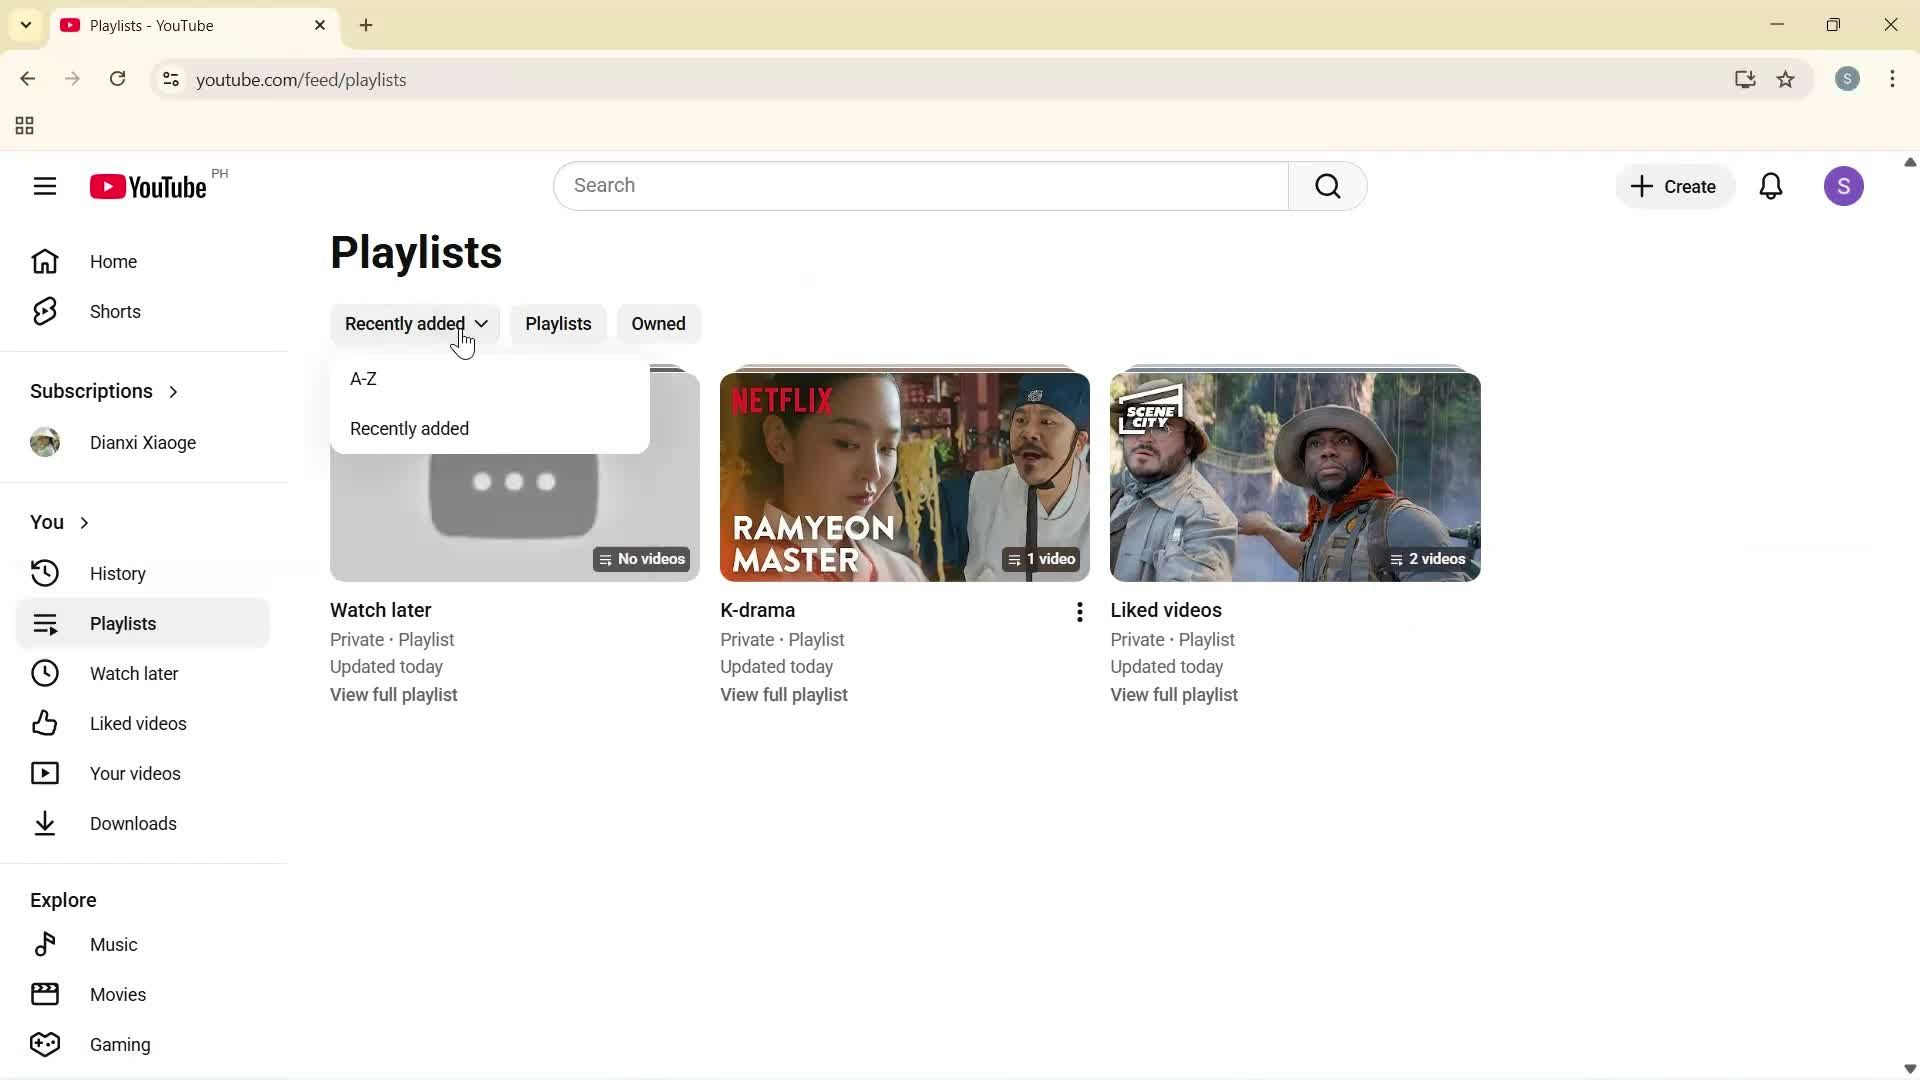Image resolution: width=1920 pixels, height=1080 pixels.
Task: Open the three-dot menu on K-drama playlist
Action: coord(1079,611)
